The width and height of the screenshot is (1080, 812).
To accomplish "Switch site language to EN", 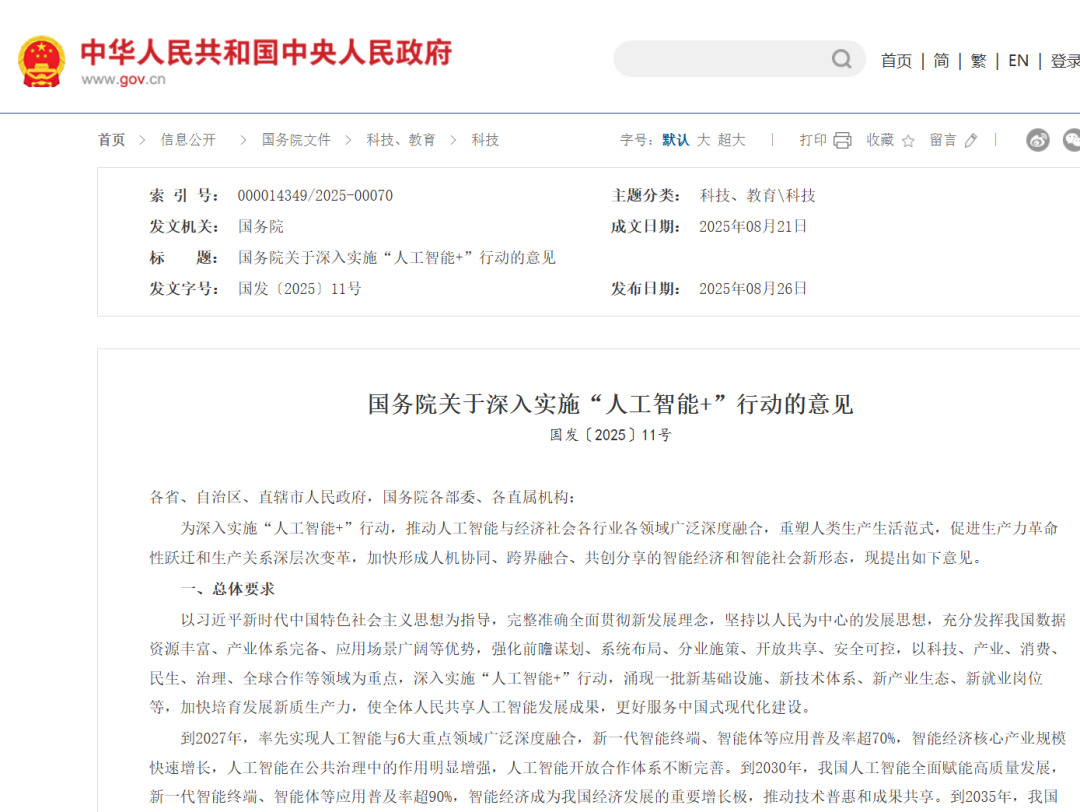I will [1018, 61].
